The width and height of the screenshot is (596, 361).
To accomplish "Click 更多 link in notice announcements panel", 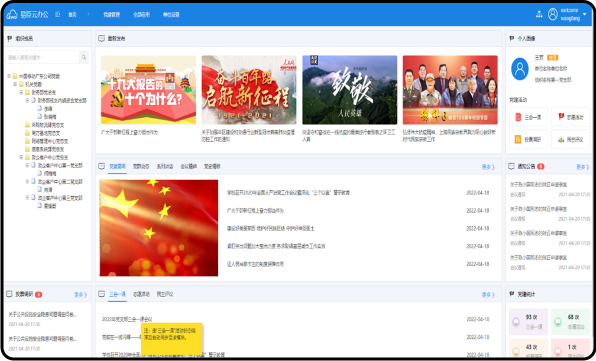I will tap(582, 166).
